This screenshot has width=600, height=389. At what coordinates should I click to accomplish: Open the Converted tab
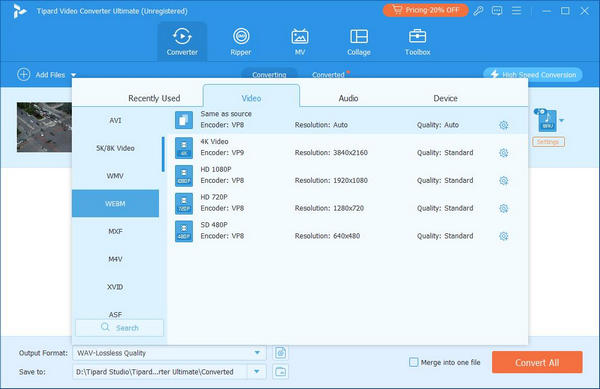pos(328,75)
